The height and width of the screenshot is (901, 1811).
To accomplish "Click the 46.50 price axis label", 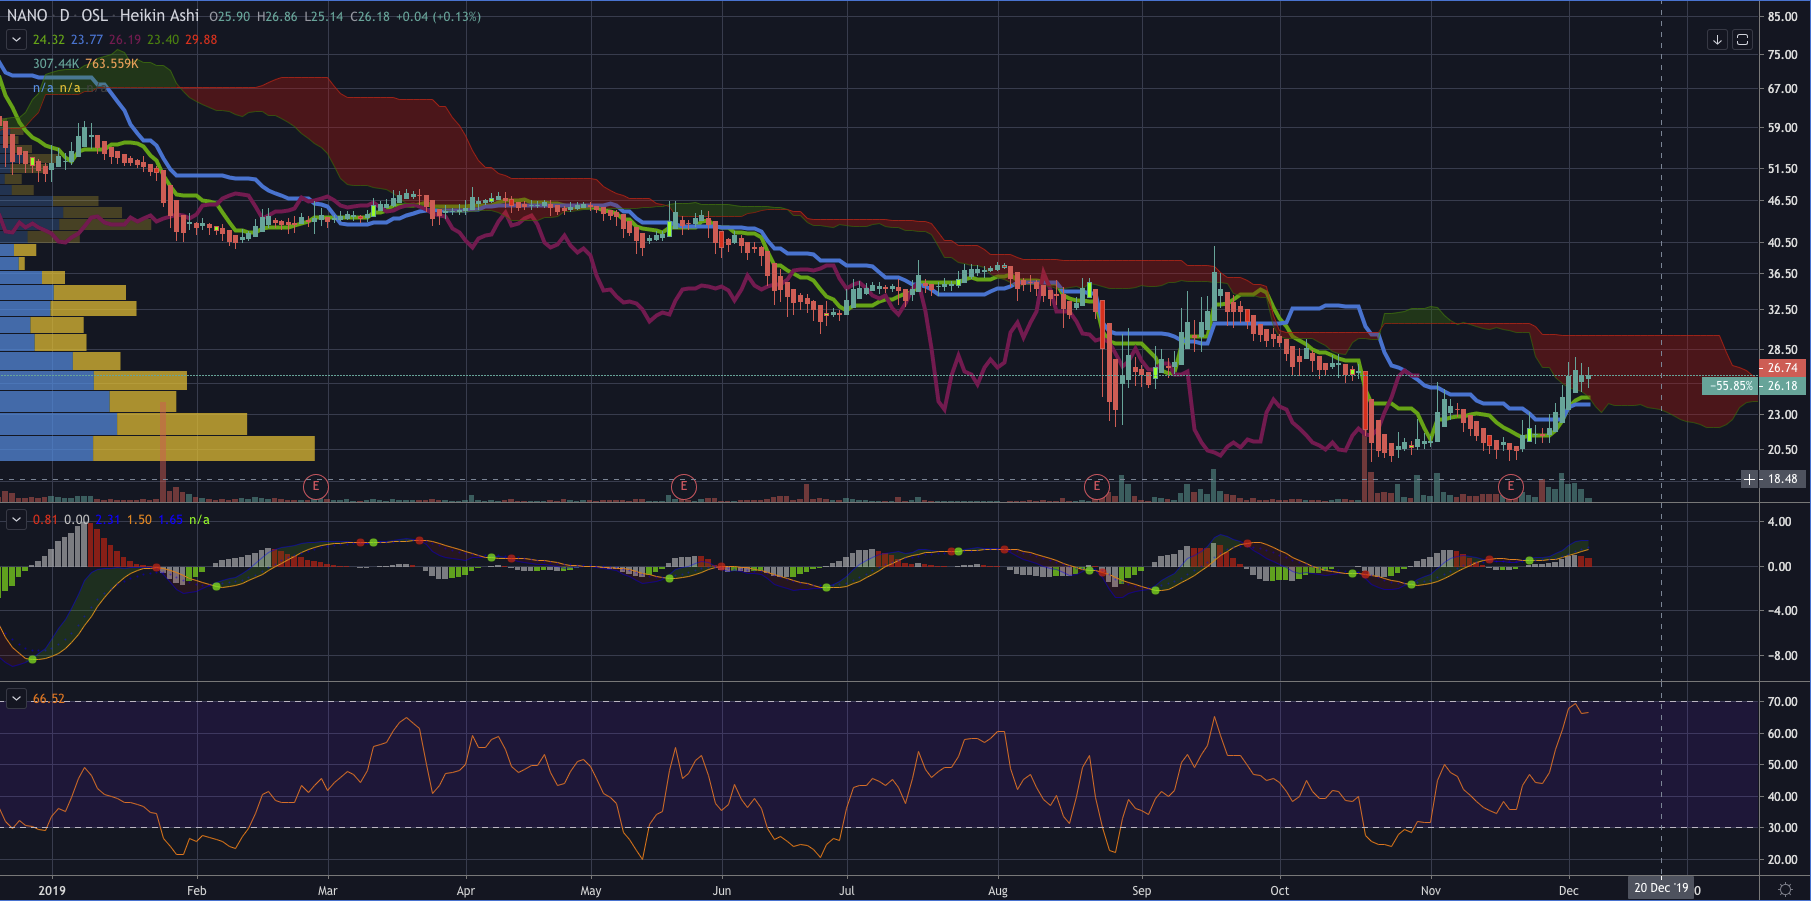I will [1782, 201].
